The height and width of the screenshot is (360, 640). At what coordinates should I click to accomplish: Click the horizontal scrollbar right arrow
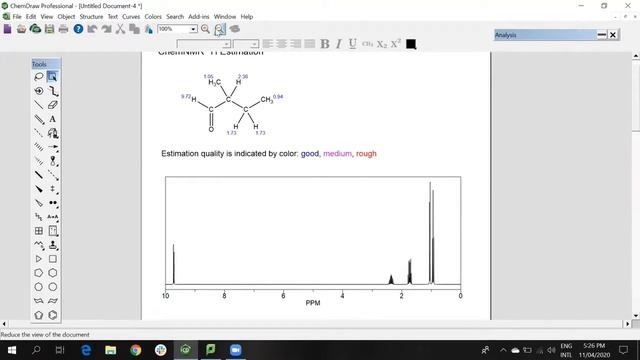(x=628, y=324)
